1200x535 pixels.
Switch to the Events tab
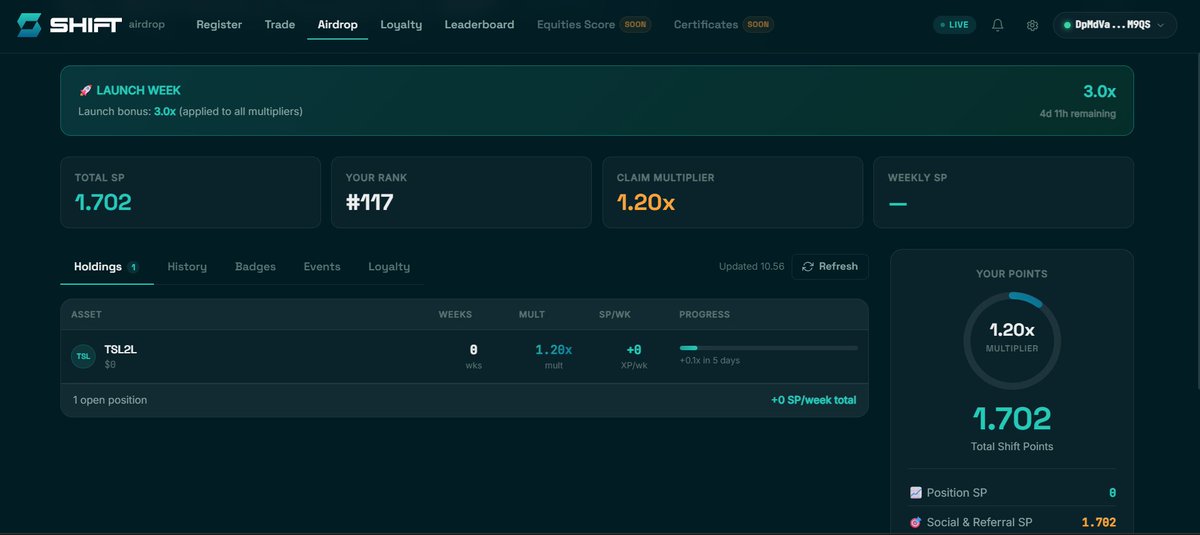point(322,267)
